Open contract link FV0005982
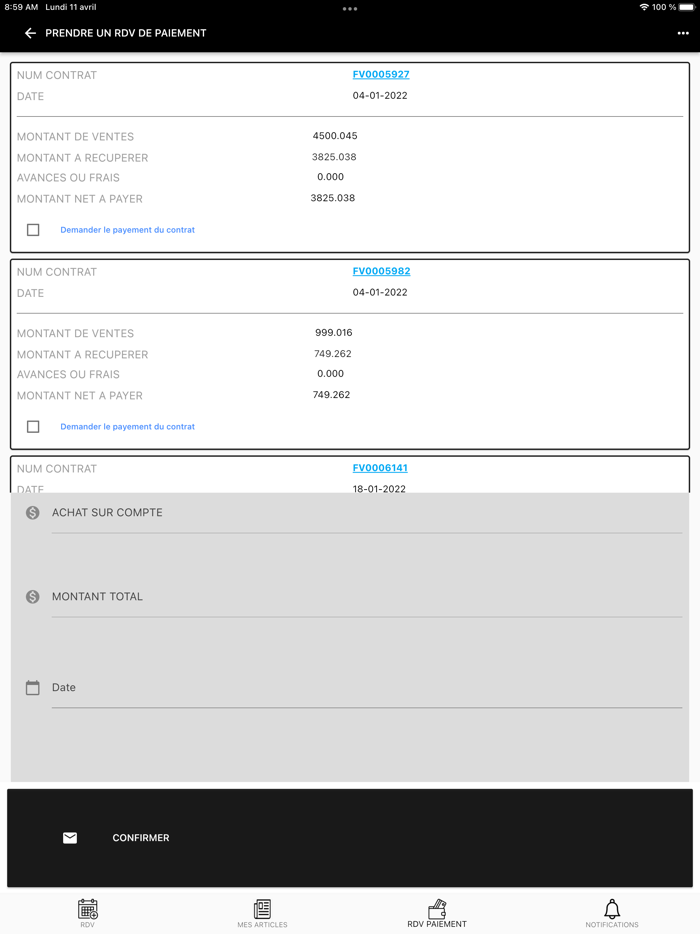700x934 pixels. (x=381, y=272)
